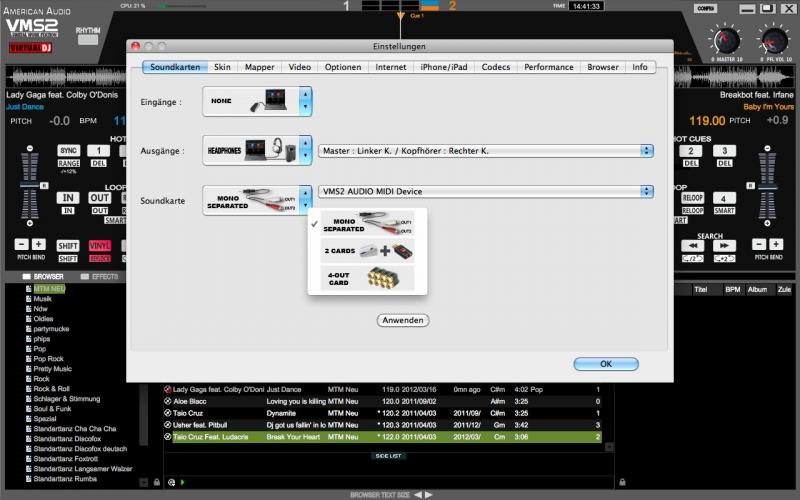
Task: Switch to the Mapper tab
Action: [x=260, y=67]
